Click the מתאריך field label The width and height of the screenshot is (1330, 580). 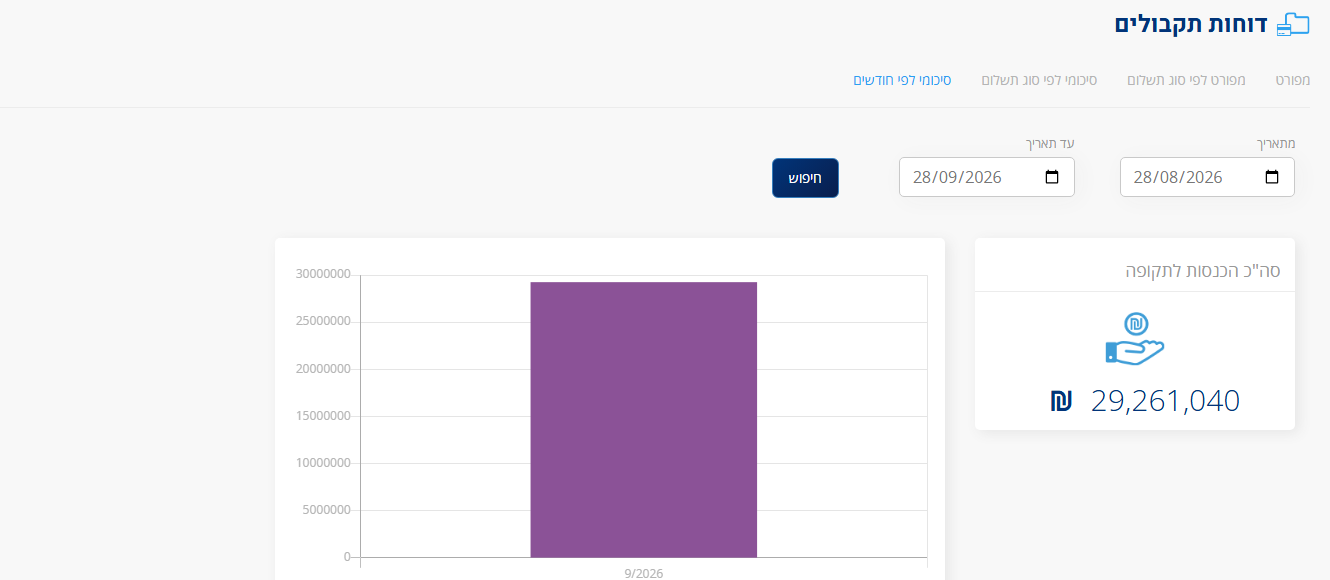click(x=1276, y=144)
